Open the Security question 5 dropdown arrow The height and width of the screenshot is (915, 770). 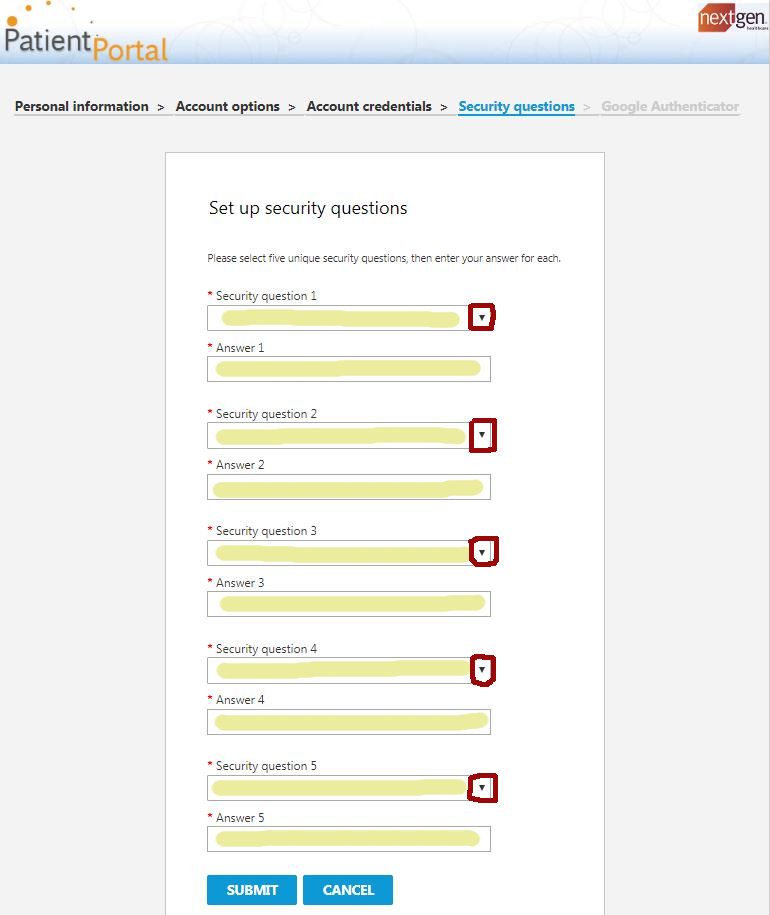pos(483,788)
